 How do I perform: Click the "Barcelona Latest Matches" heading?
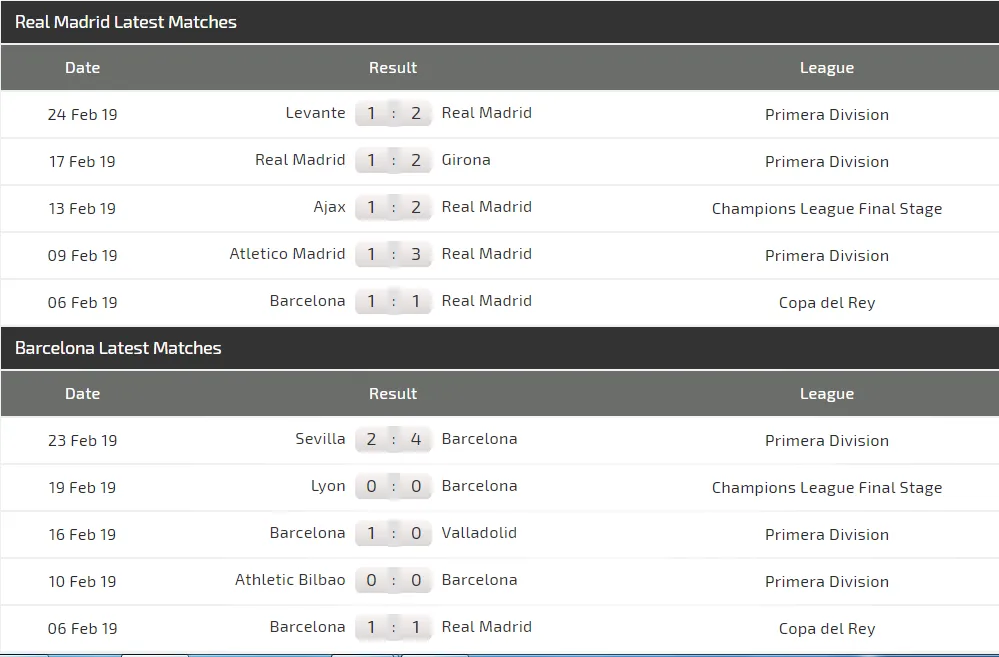(118, 348)
